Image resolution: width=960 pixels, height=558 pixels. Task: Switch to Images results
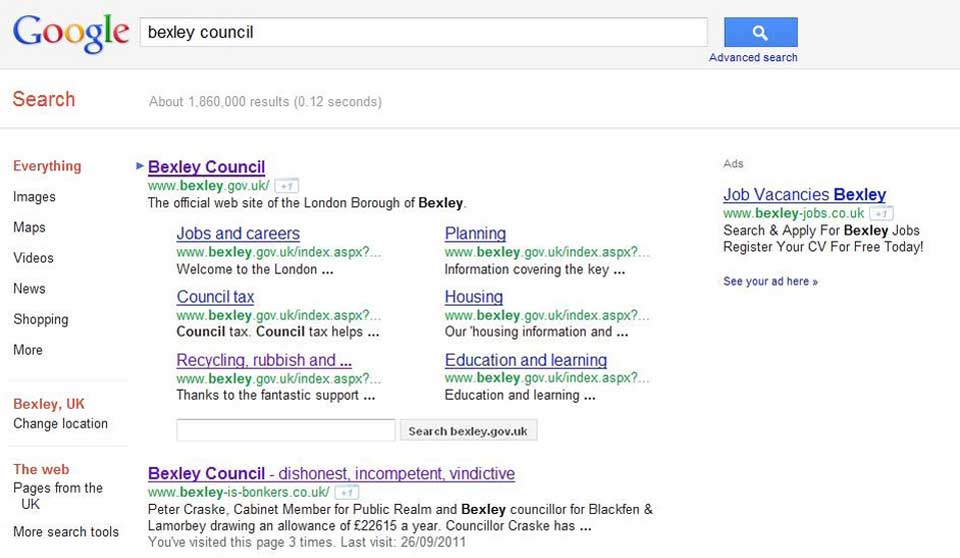[34, 197]
